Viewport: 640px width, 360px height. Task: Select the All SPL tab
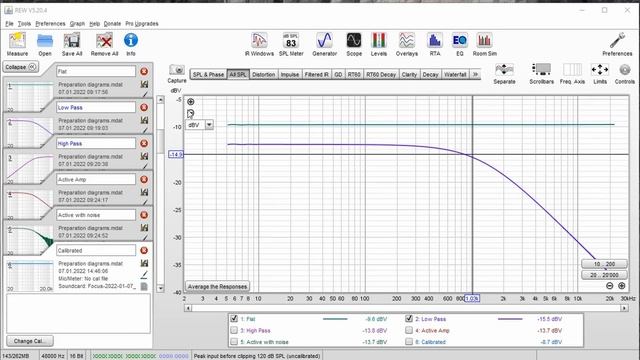pyautogui.click(x=238, y=74)
